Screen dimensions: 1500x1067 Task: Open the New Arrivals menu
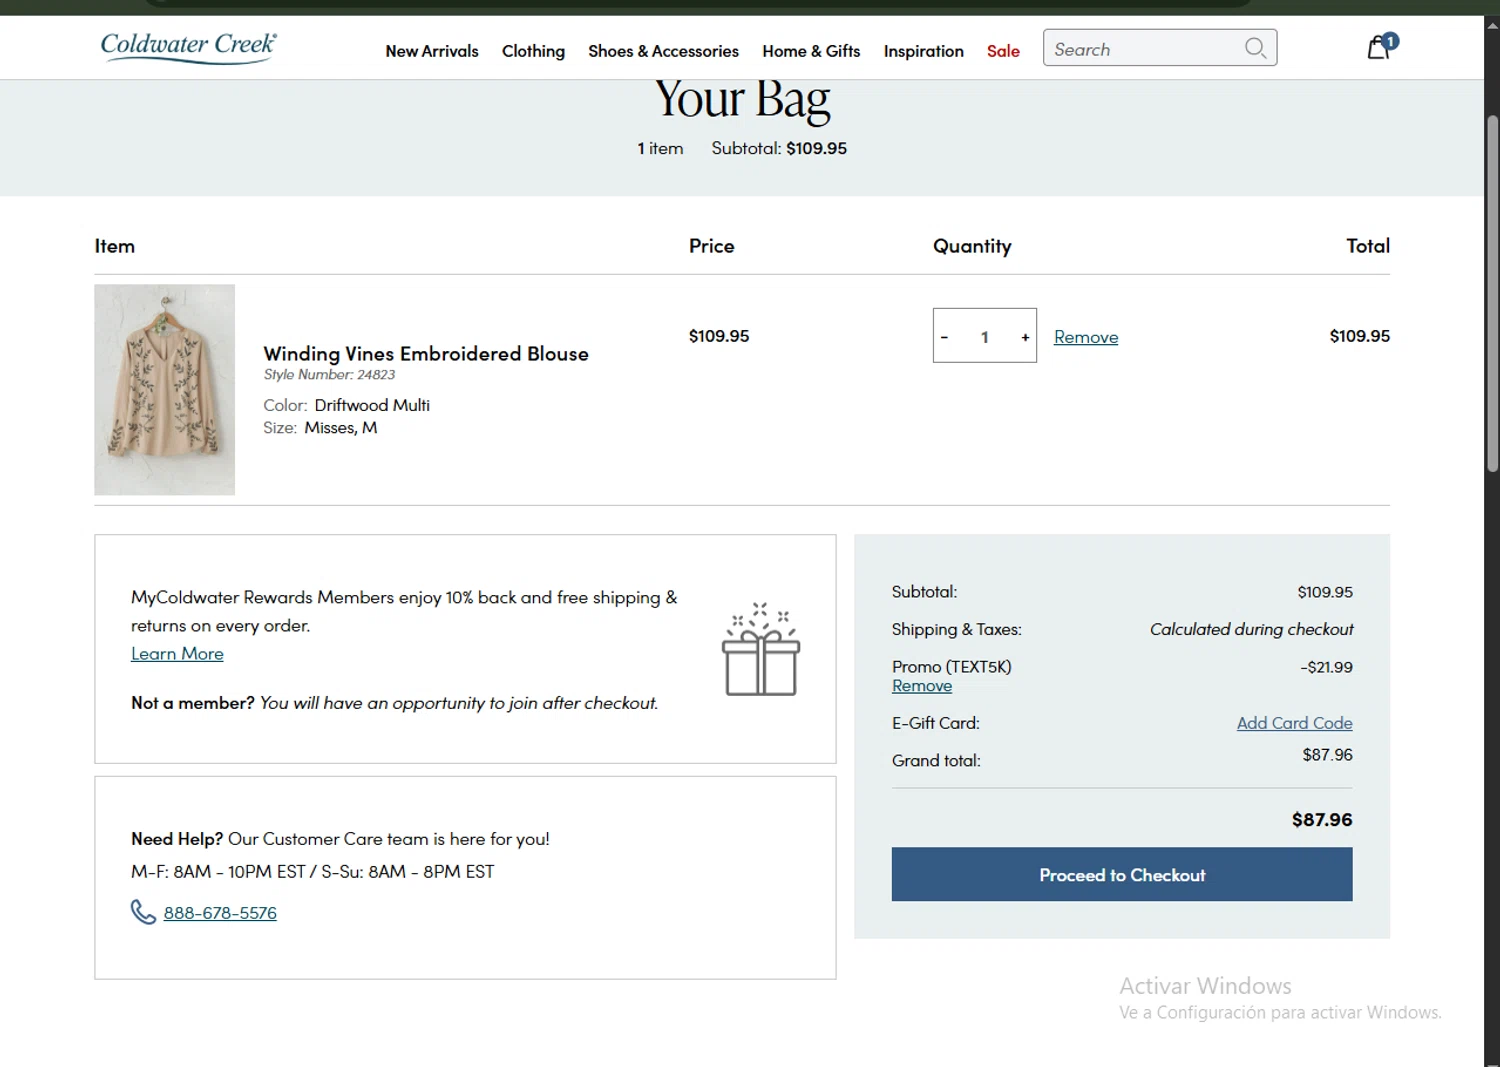[432, 51]
